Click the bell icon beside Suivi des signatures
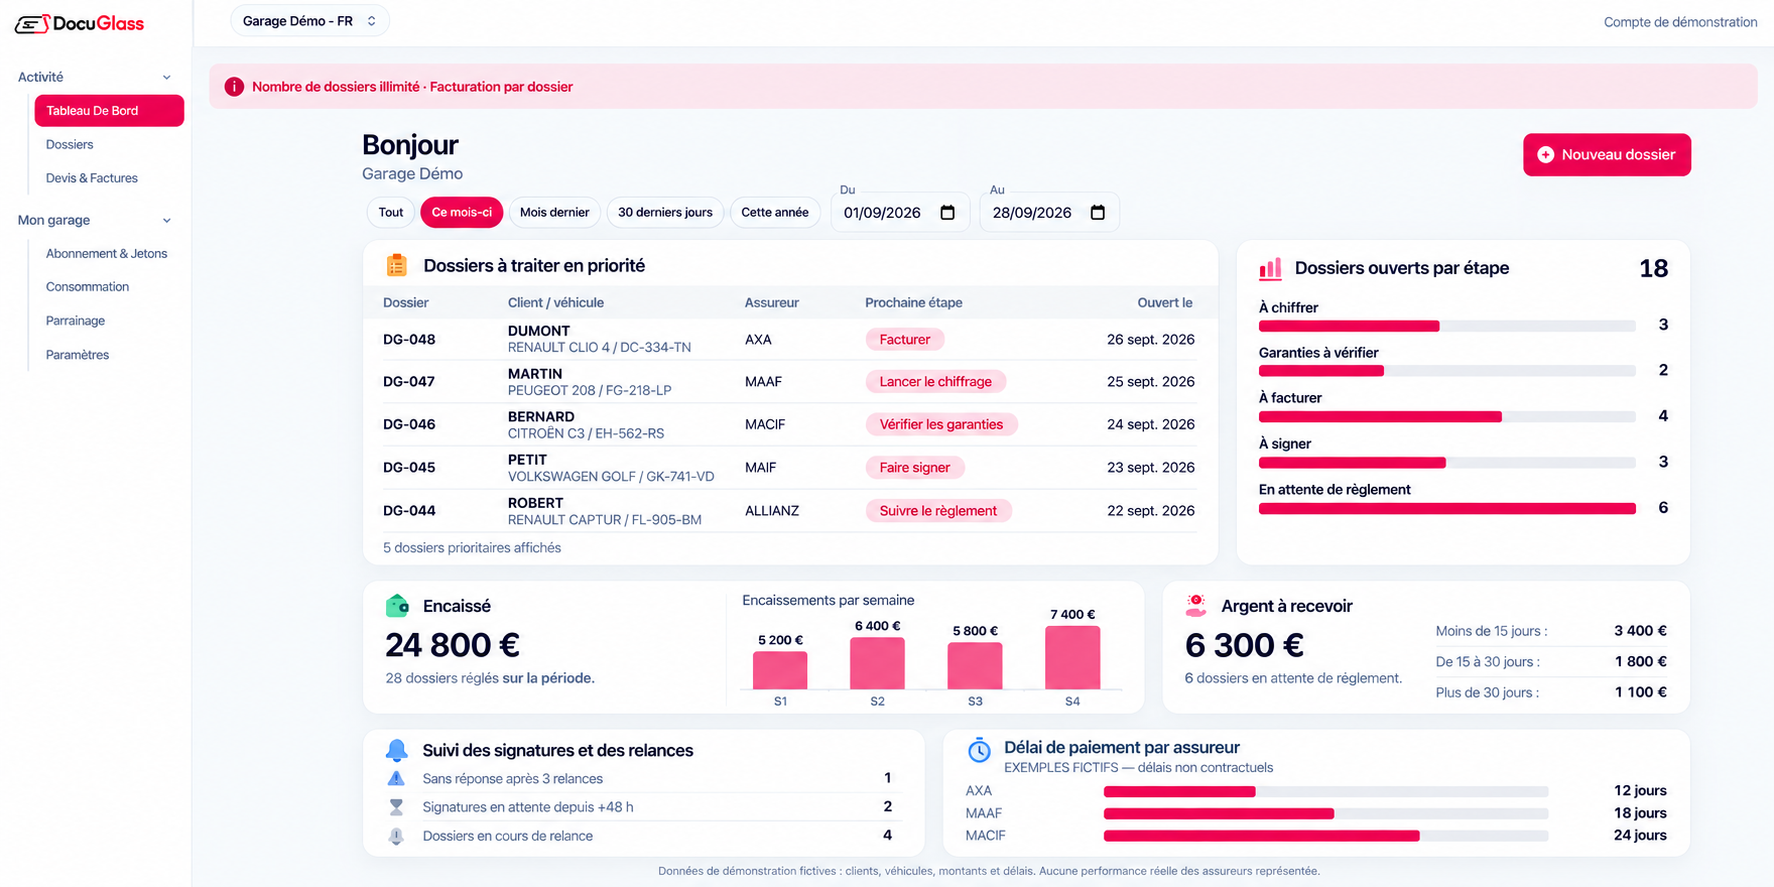The height and width of the screenshot is (887, 1774). (397, 750)
